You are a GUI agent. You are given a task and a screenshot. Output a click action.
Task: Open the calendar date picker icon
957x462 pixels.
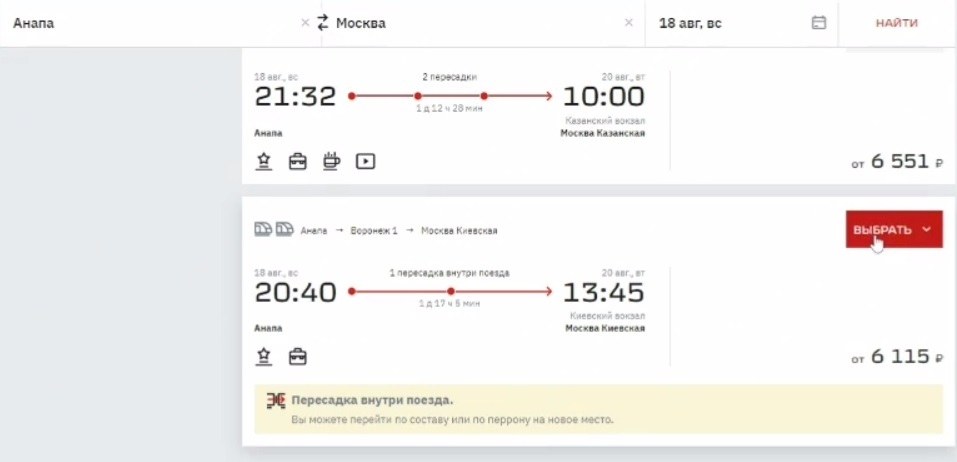[x=819, y=23]
